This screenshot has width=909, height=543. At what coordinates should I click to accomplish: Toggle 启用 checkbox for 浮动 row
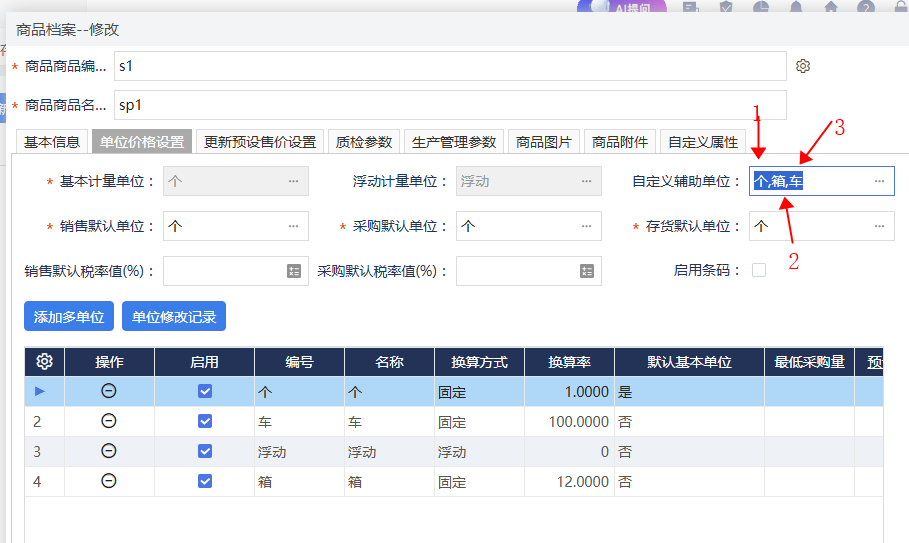click(205, 451)
